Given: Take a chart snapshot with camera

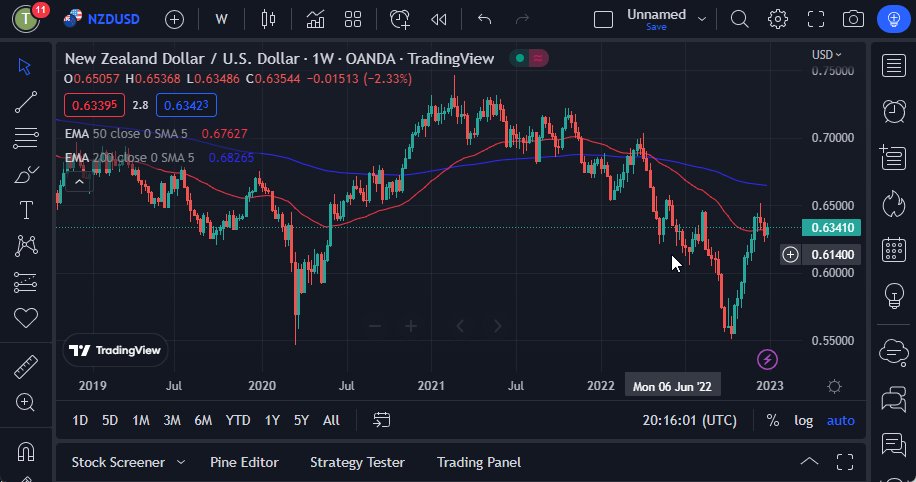Looking at the screenshot, I should pyautogui.click(x=853, y=19).
